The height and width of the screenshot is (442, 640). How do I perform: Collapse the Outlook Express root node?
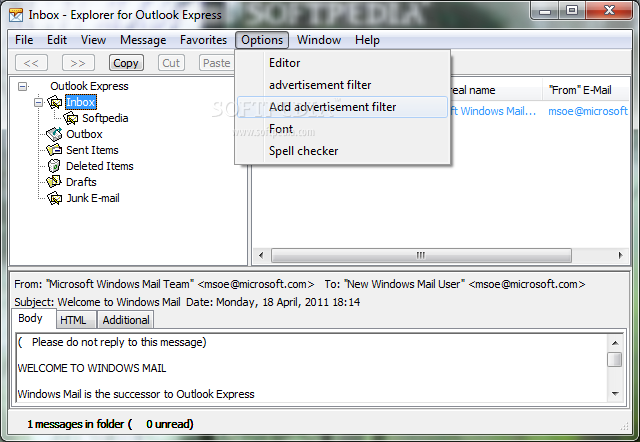tap(23, 87)
